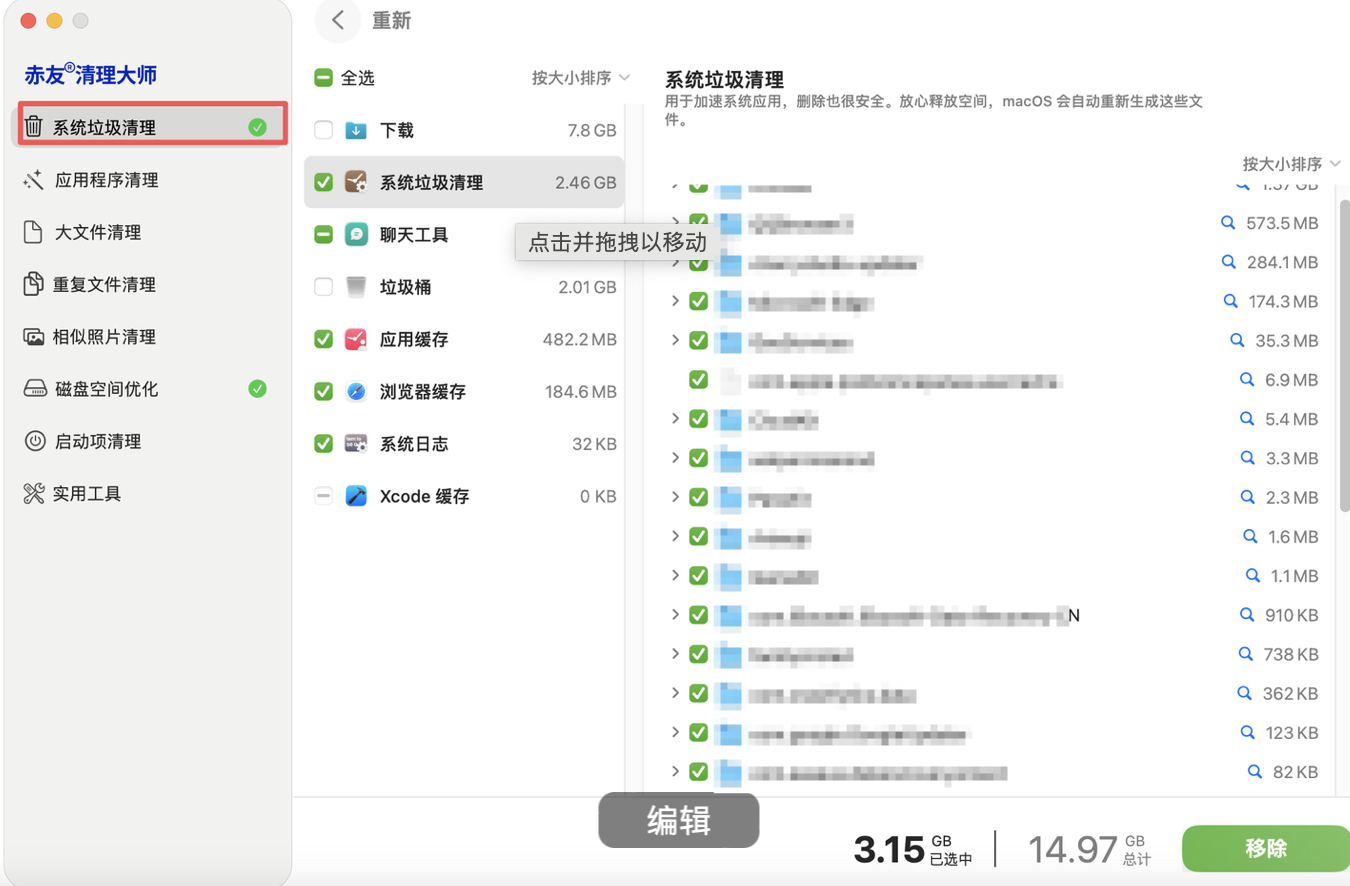Click the 2.01 GB size of 垃圾桶
1350x886 pixels.
coord(587,288)
